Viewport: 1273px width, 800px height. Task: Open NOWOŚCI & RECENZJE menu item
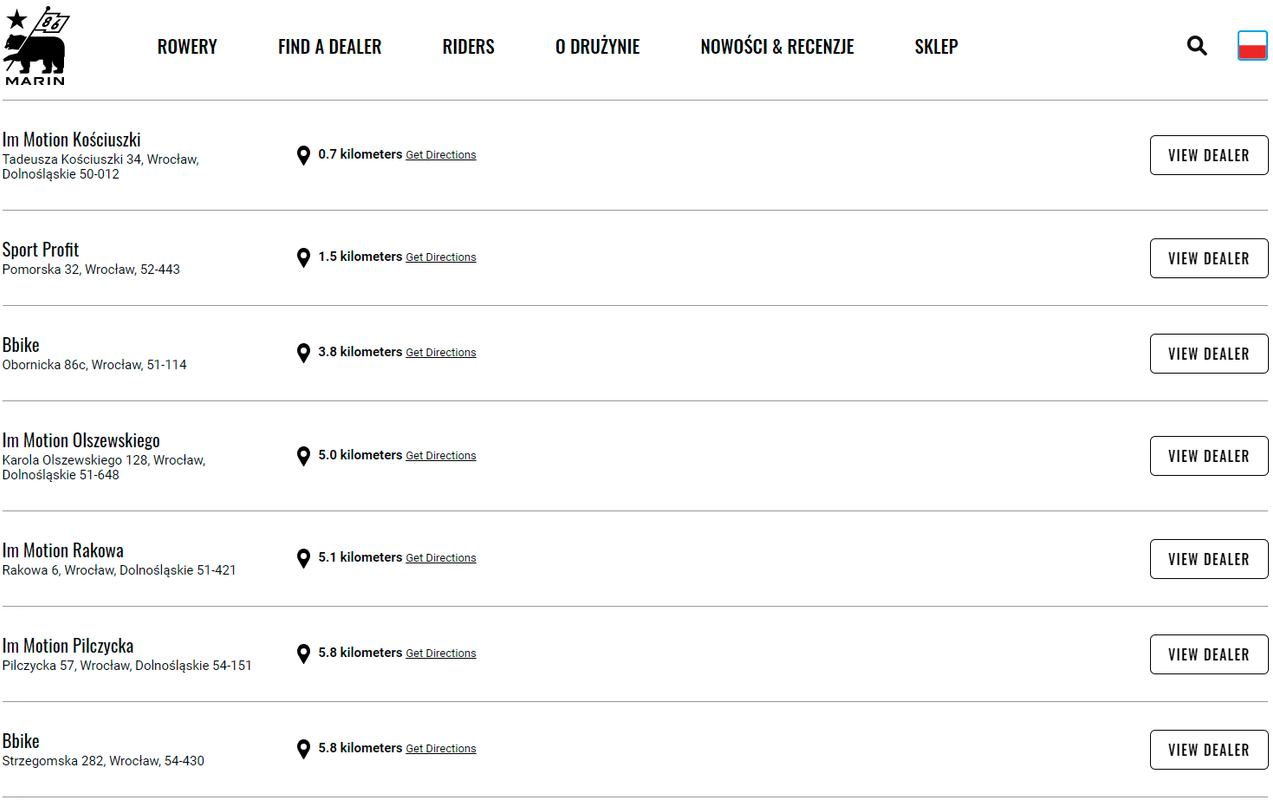(x=777, y=46)
